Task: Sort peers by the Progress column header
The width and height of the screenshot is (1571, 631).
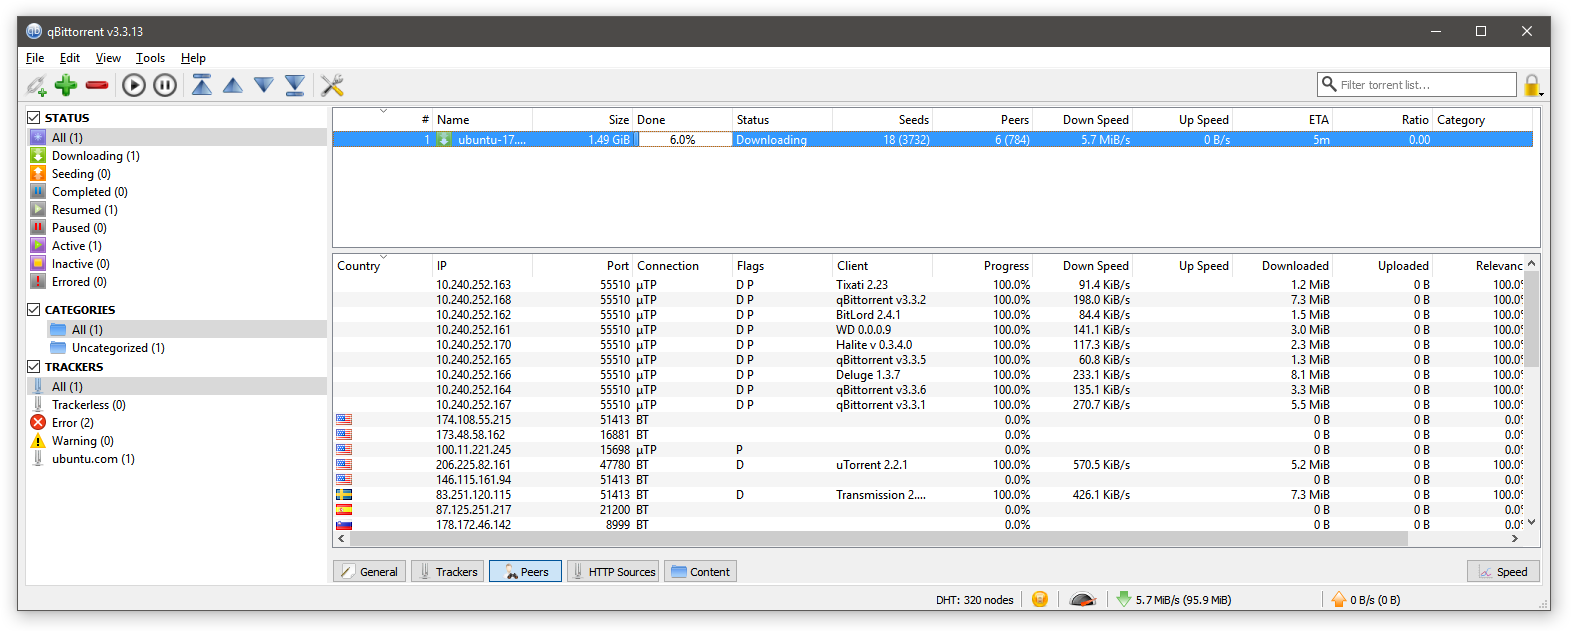Action: tap(982, 265)
